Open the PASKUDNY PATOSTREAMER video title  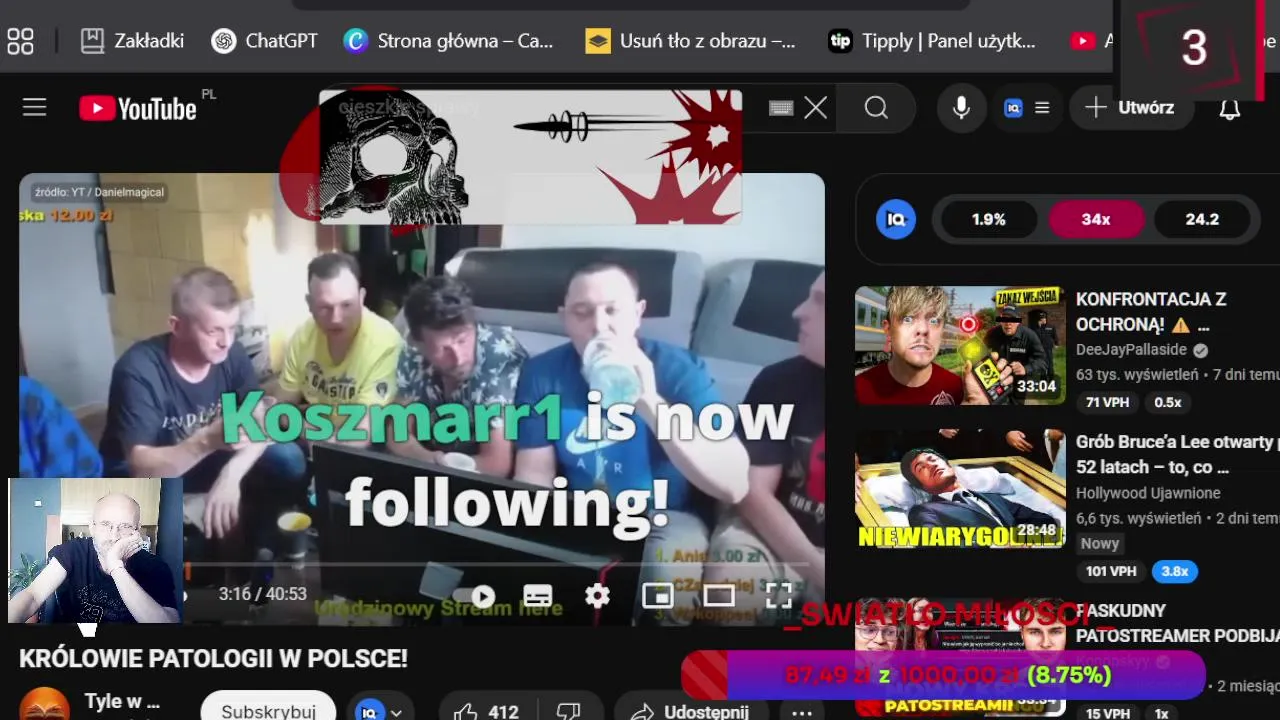coord(1177,622)
